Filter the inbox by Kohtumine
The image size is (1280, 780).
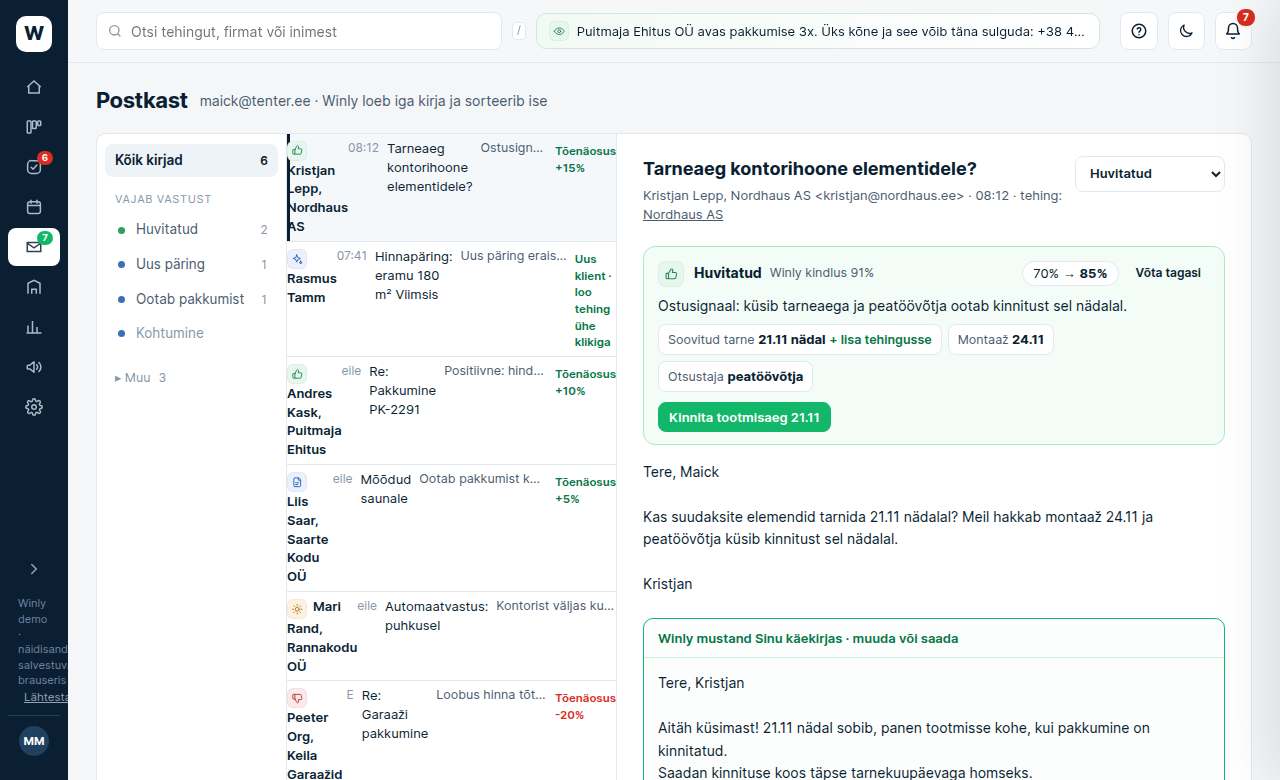click(192, 333)
